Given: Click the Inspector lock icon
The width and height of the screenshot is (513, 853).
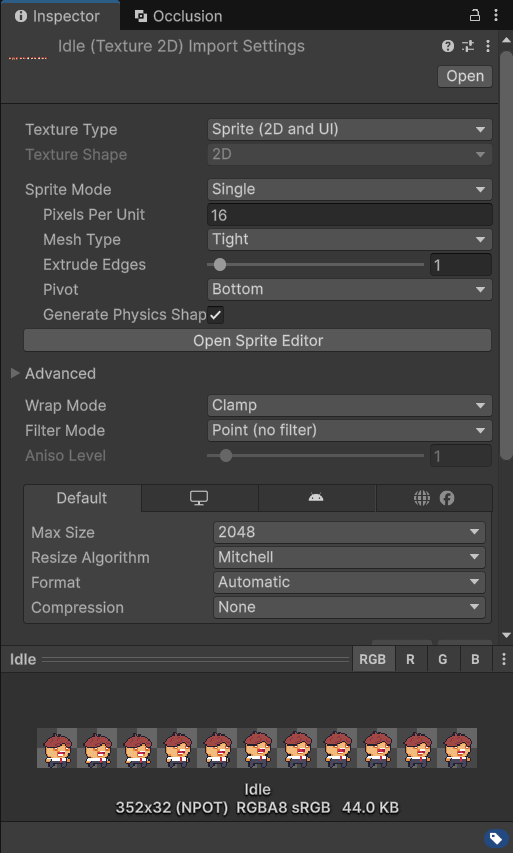Looking at the screenshot, I should (474, 15).
